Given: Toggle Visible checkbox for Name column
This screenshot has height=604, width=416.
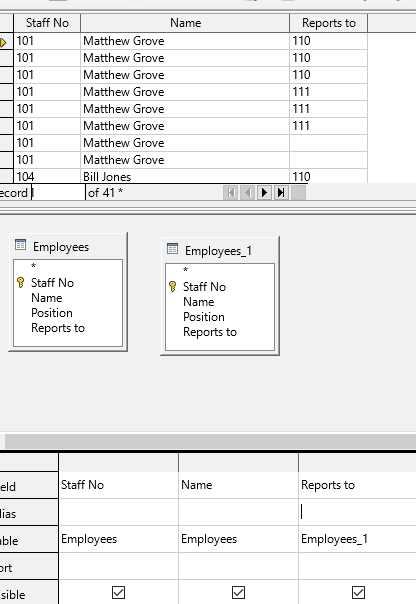Looking at the screenshot, I should click(x=238, y=592).
